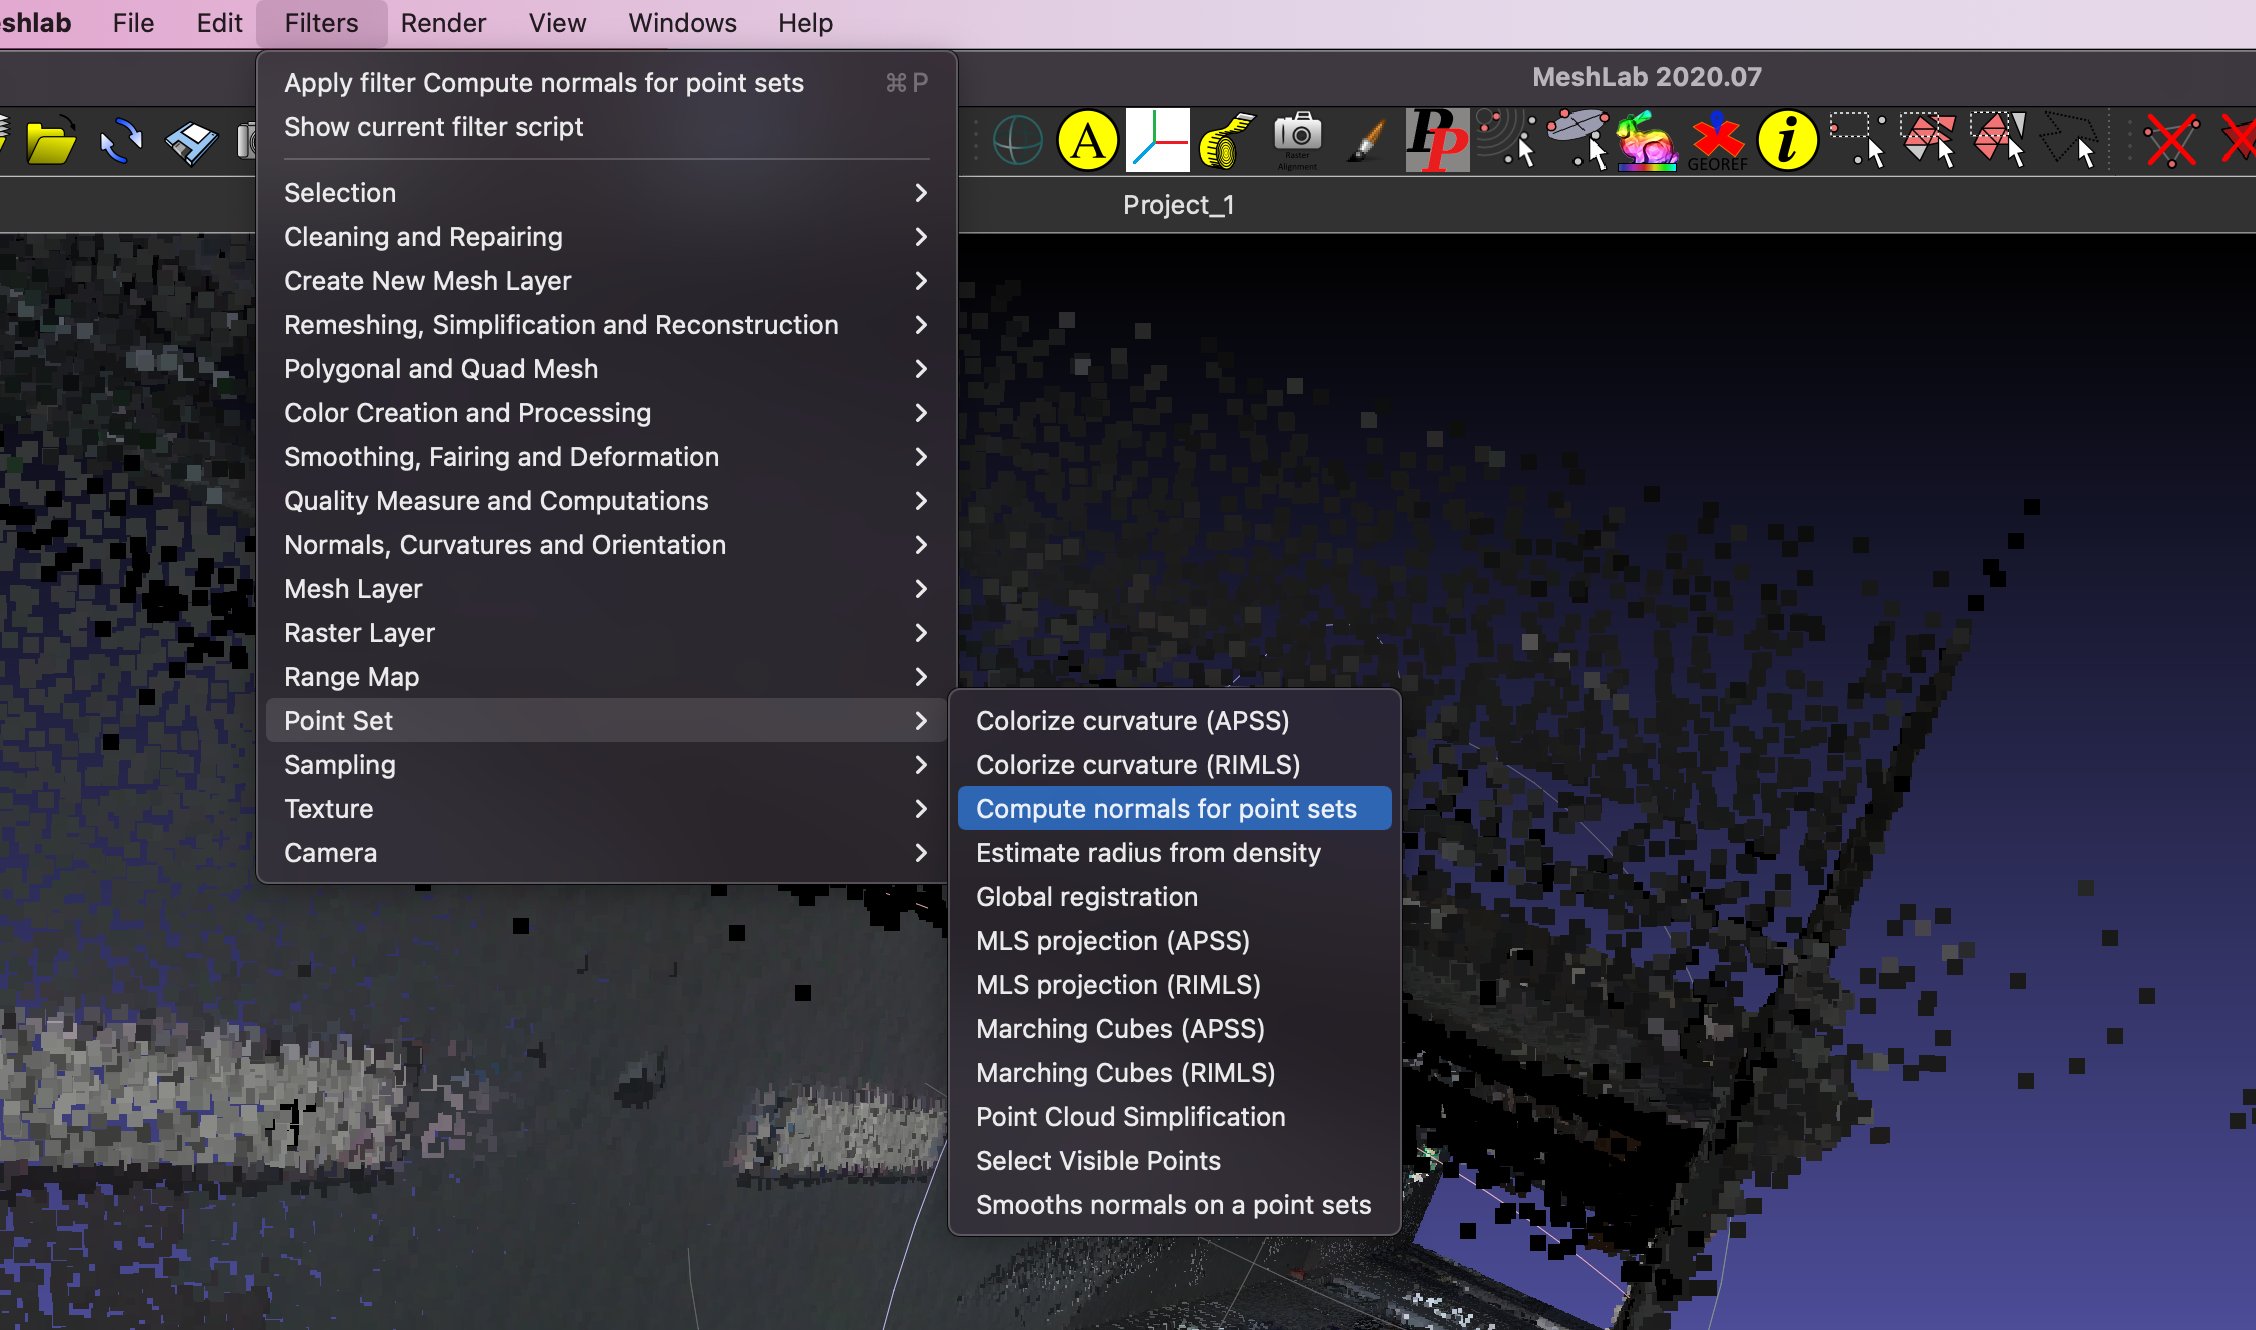The height and width of the screenshot is (1330, 2256).
Task: Toggle face selection with pink triangles tool
Action: click(1929, 140)
